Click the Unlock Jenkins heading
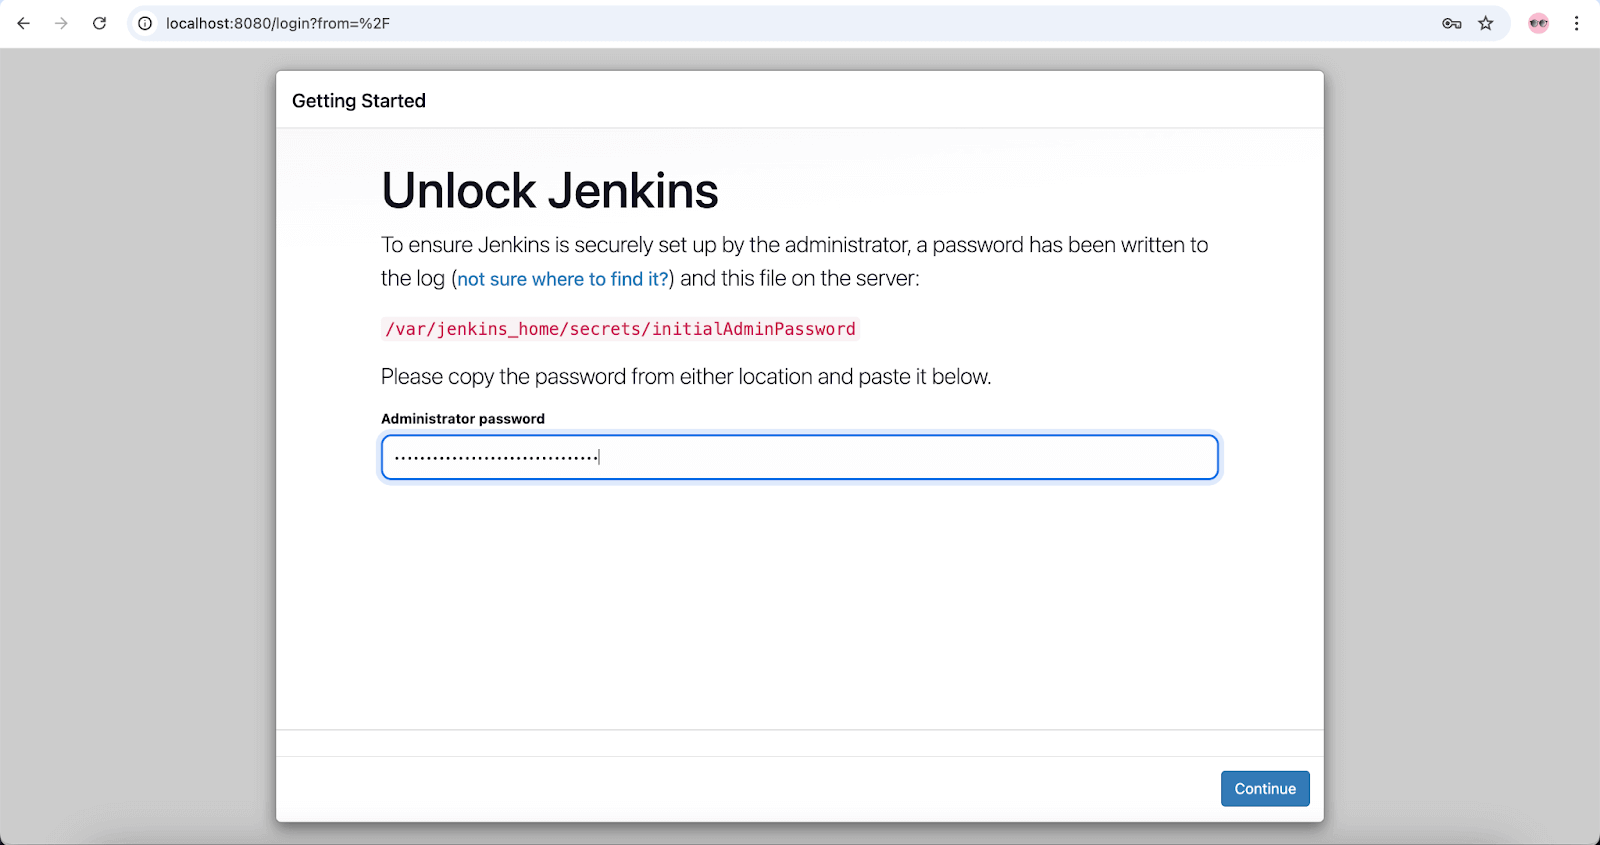 pos(550,191)
